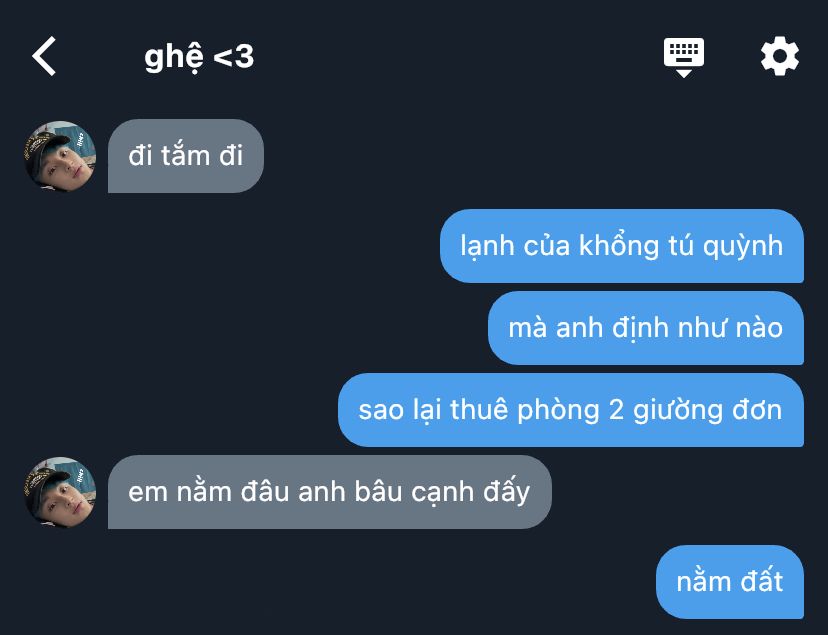Hide the keyboard with the keyboard icon
828x635 pixels.
point(683,57)
